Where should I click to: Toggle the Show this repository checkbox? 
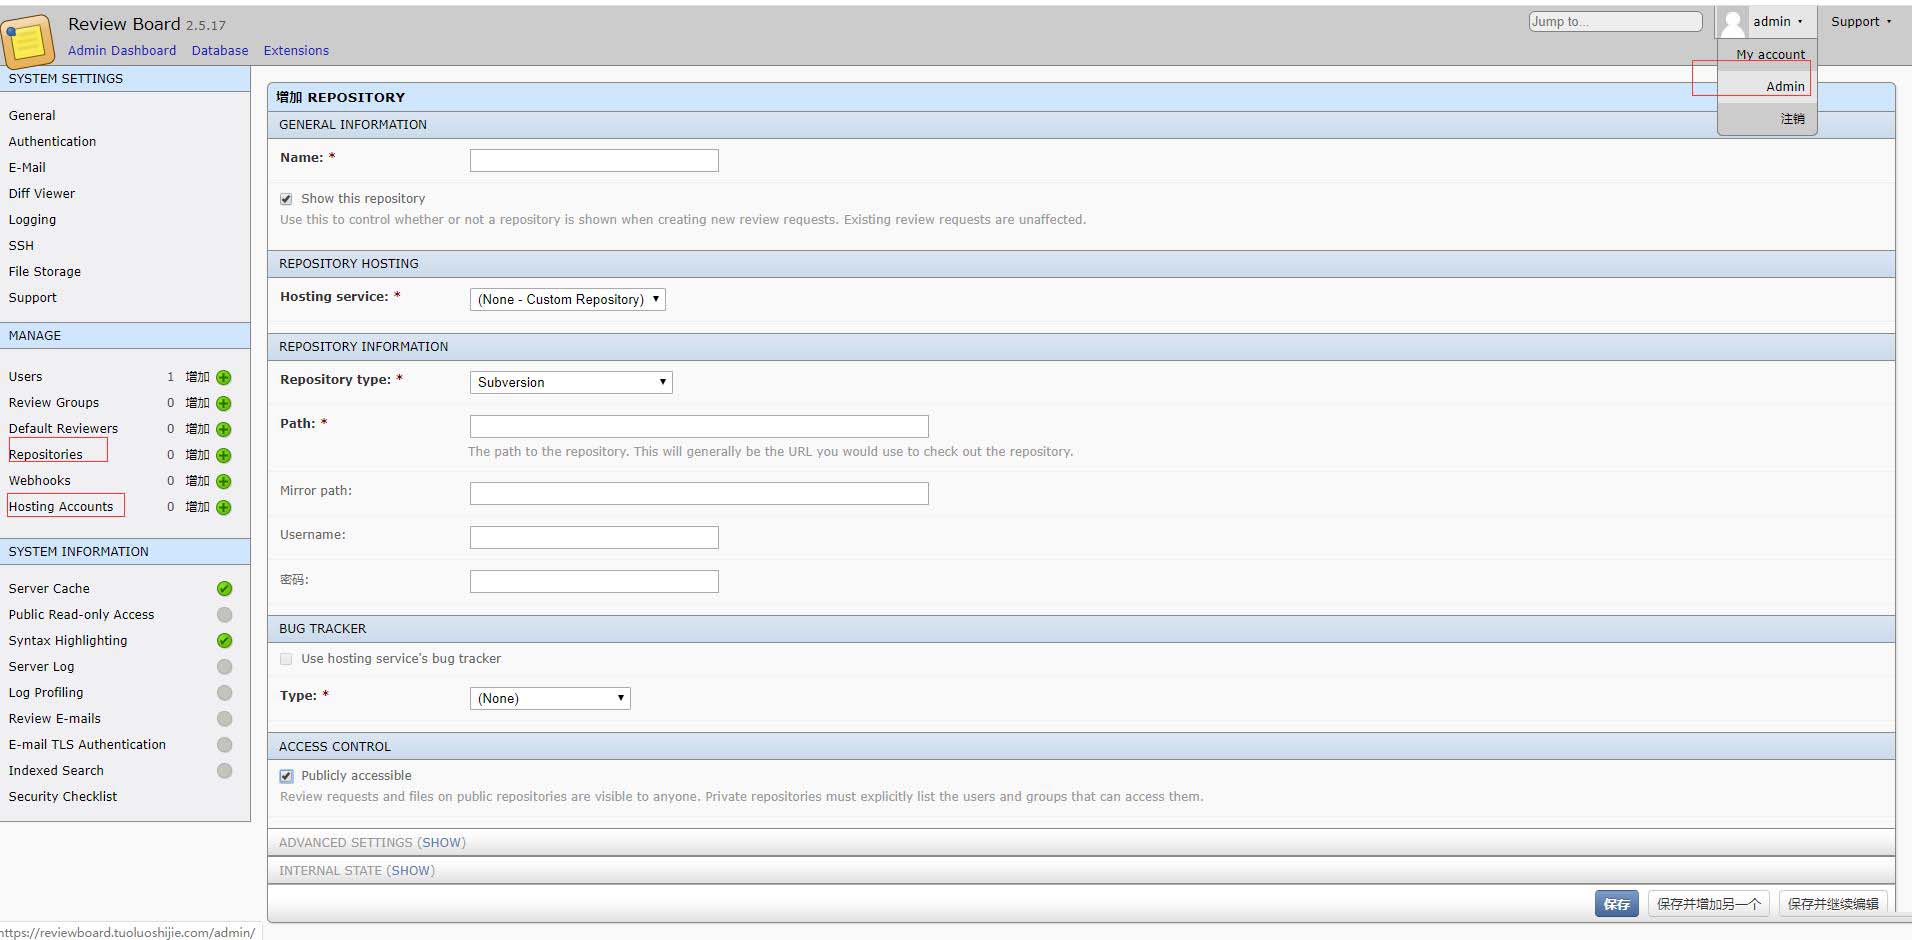[x=286, y=199]
